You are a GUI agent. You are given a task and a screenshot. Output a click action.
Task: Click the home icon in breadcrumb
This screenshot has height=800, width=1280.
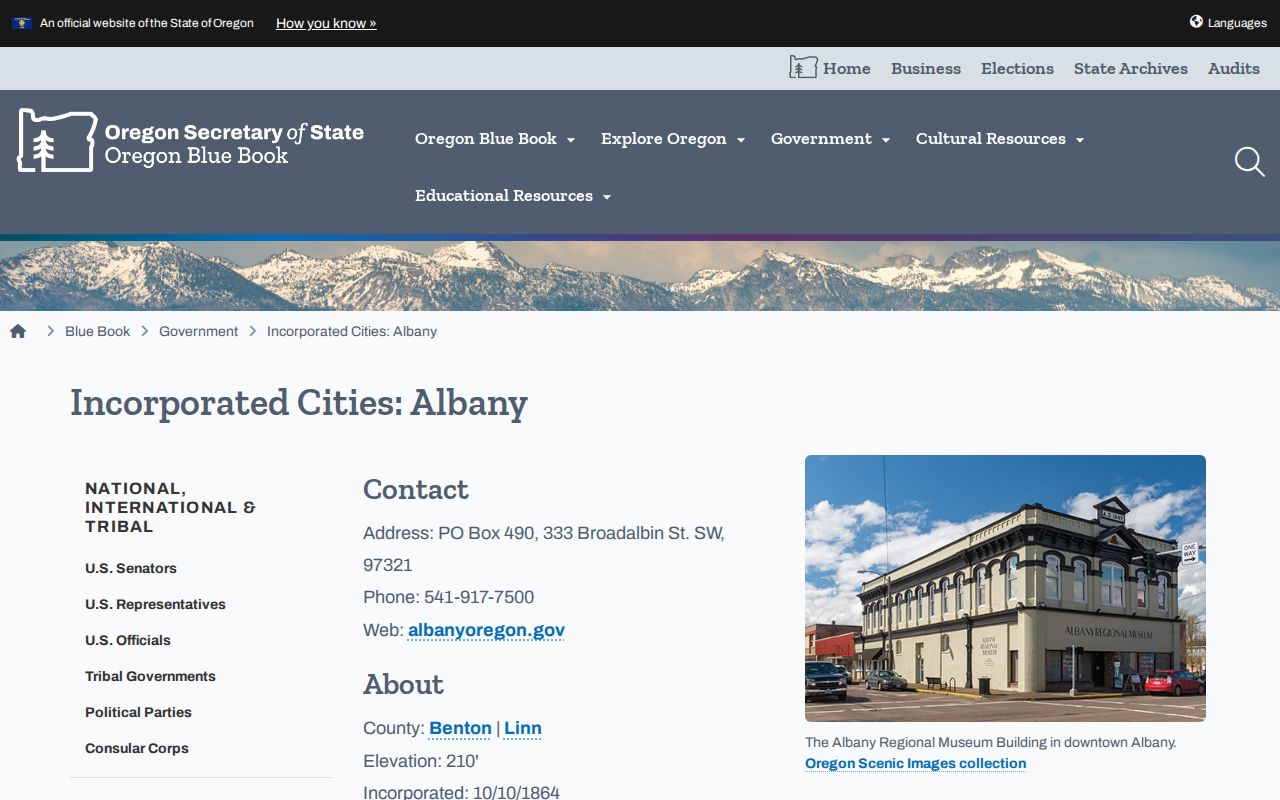click(18, 331)
